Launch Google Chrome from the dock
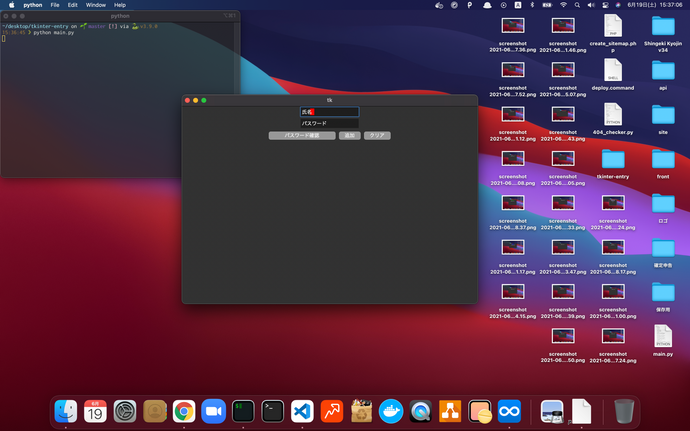Viewport: 690px width, 431px height. pyautogui.click(x=184, y=411)
